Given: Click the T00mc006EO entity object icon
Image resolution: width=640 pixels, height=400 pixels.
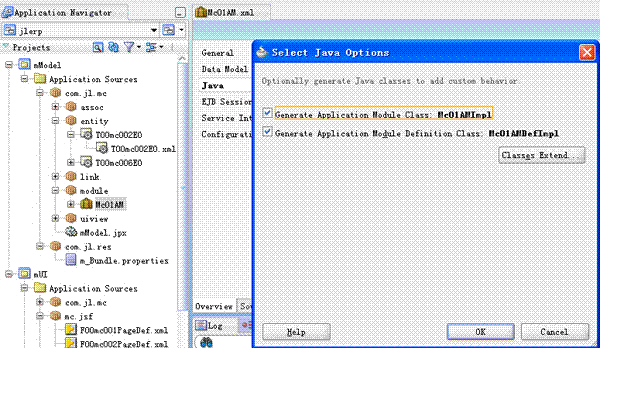Looking at the screenshot, I should click(86, 162).
